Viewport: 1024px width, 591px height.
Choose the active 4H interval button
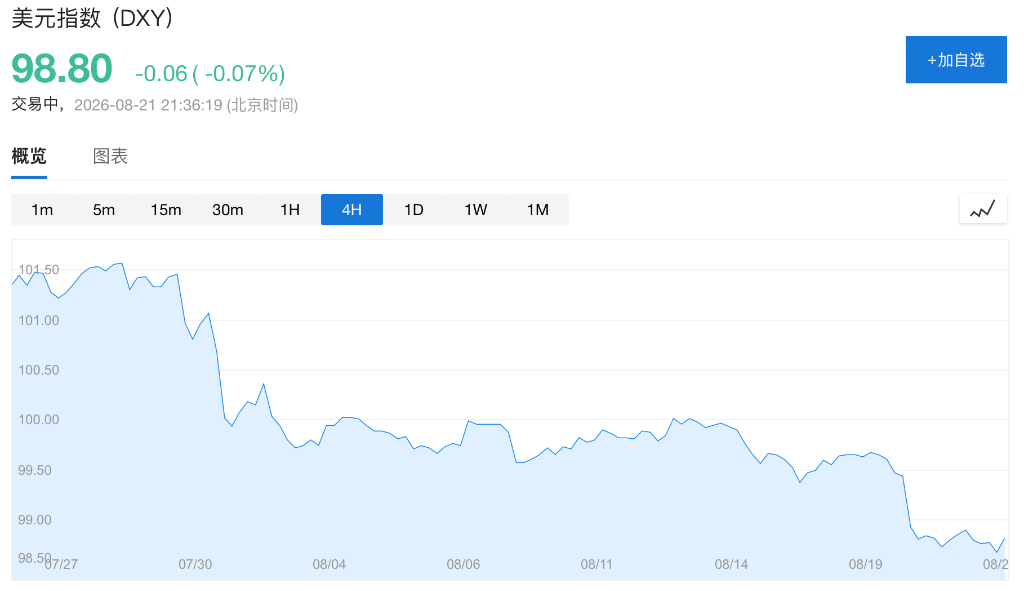tap(352, 210)
